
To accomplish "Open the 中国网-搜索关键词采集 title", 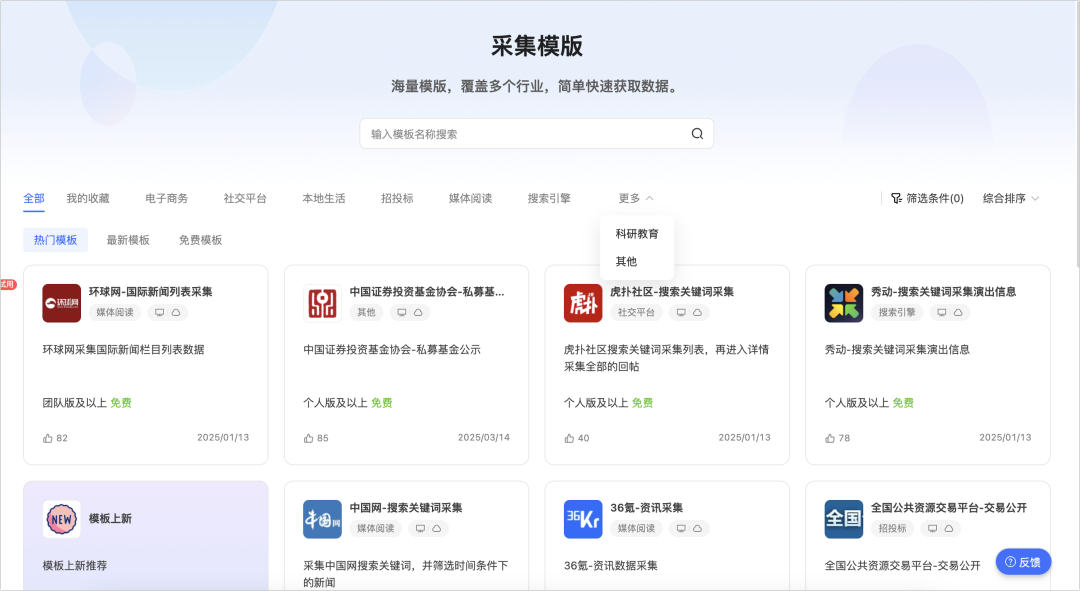I will pos(406,508).
